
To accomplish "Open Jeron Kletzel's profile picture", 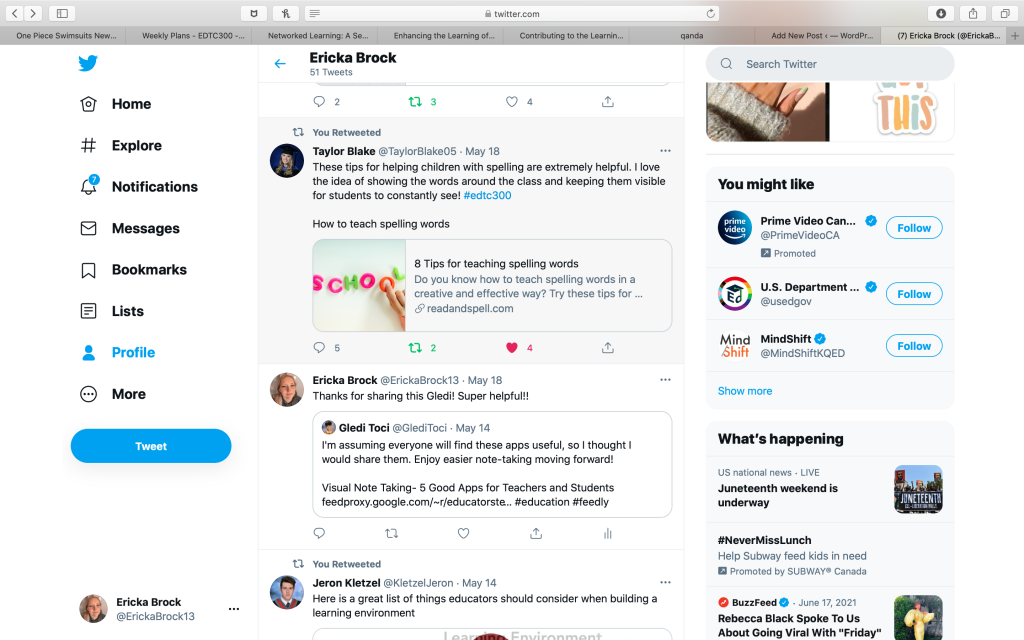I will pos(287,592).
